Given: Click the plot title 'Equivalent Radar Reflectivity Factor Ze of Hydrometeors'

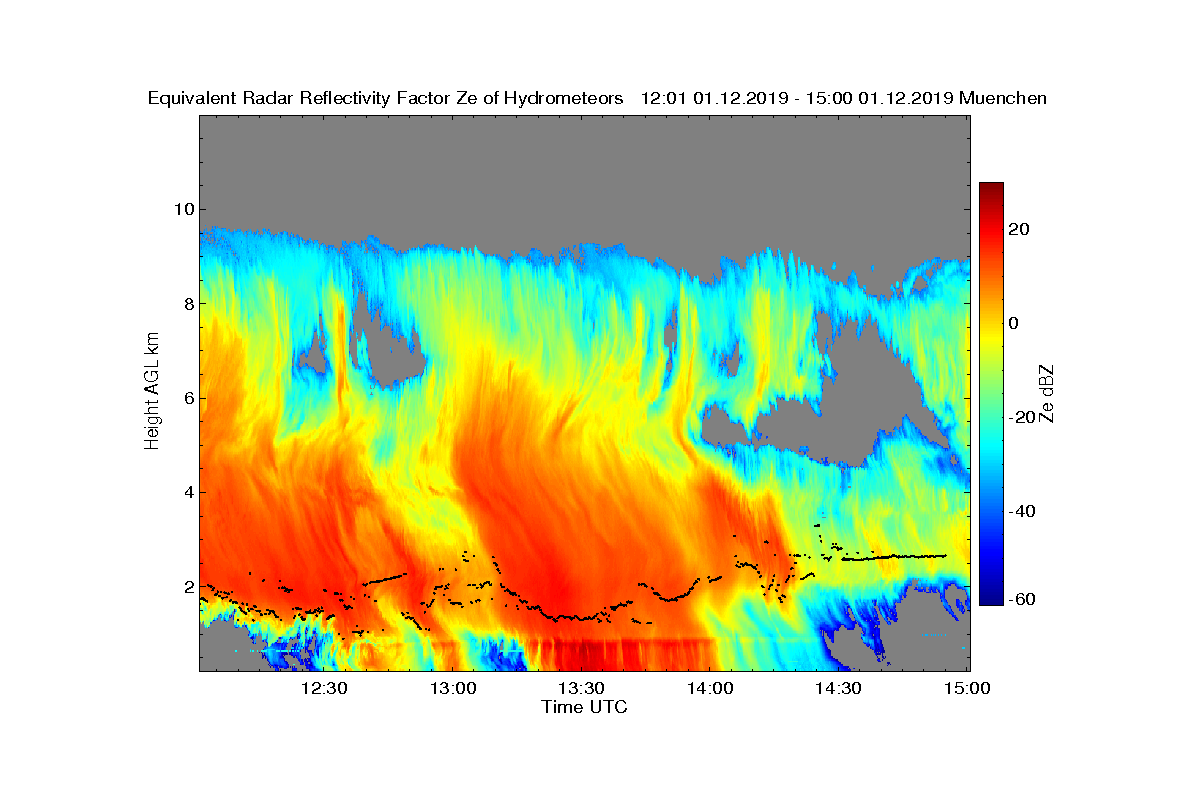Looking at the screenshot, I should pos(386,98).
